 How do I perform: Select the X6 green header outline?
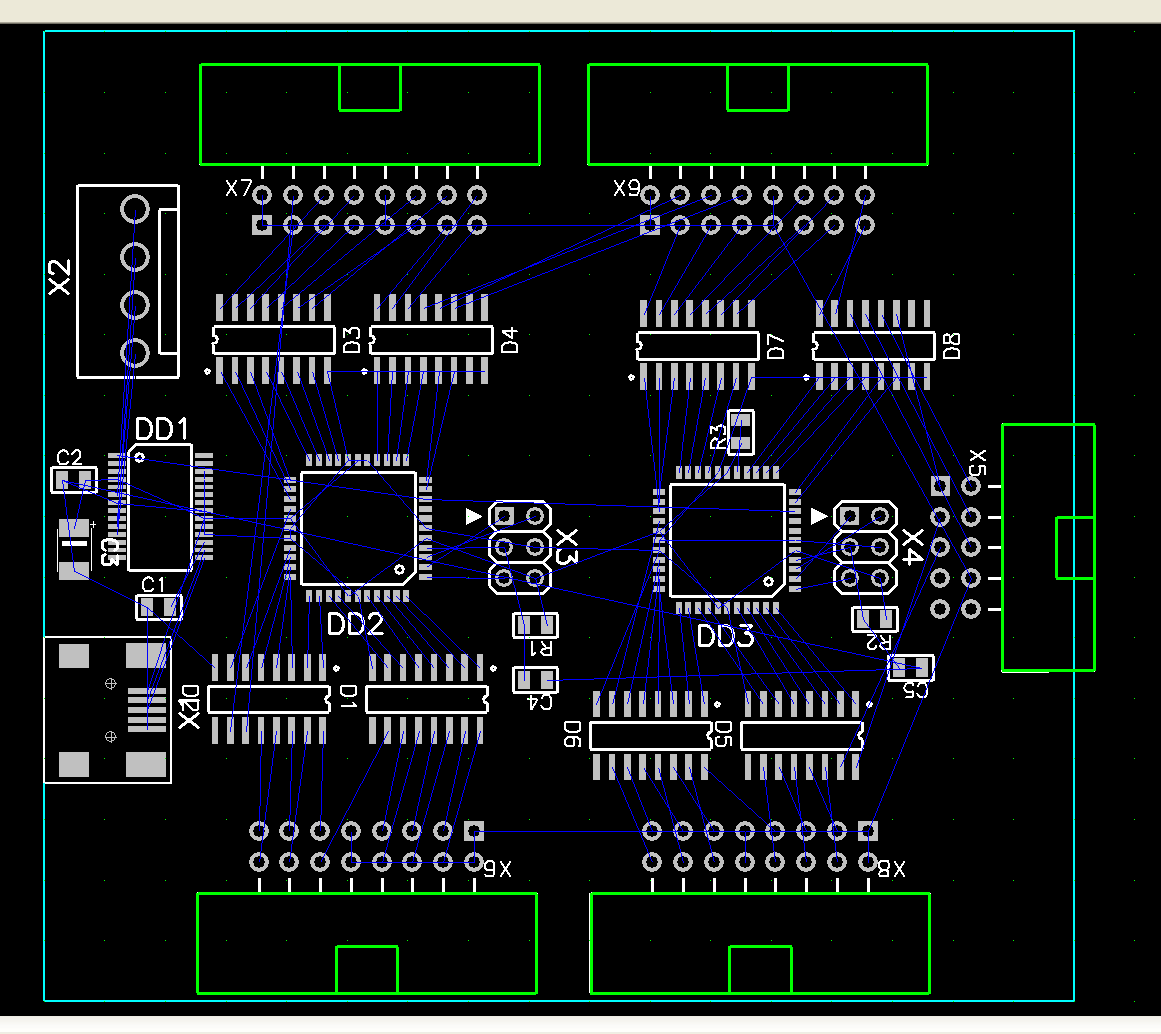point(367,943)
